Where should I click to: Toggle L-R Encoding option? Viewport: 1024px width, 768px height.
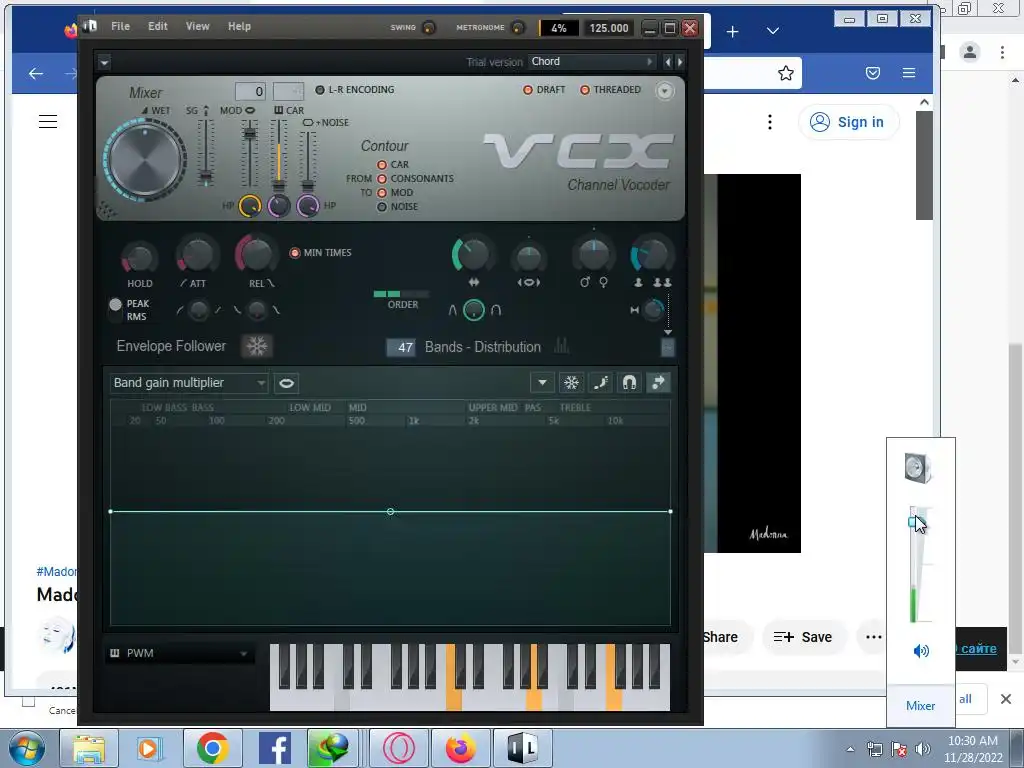(x=355, y=89)
